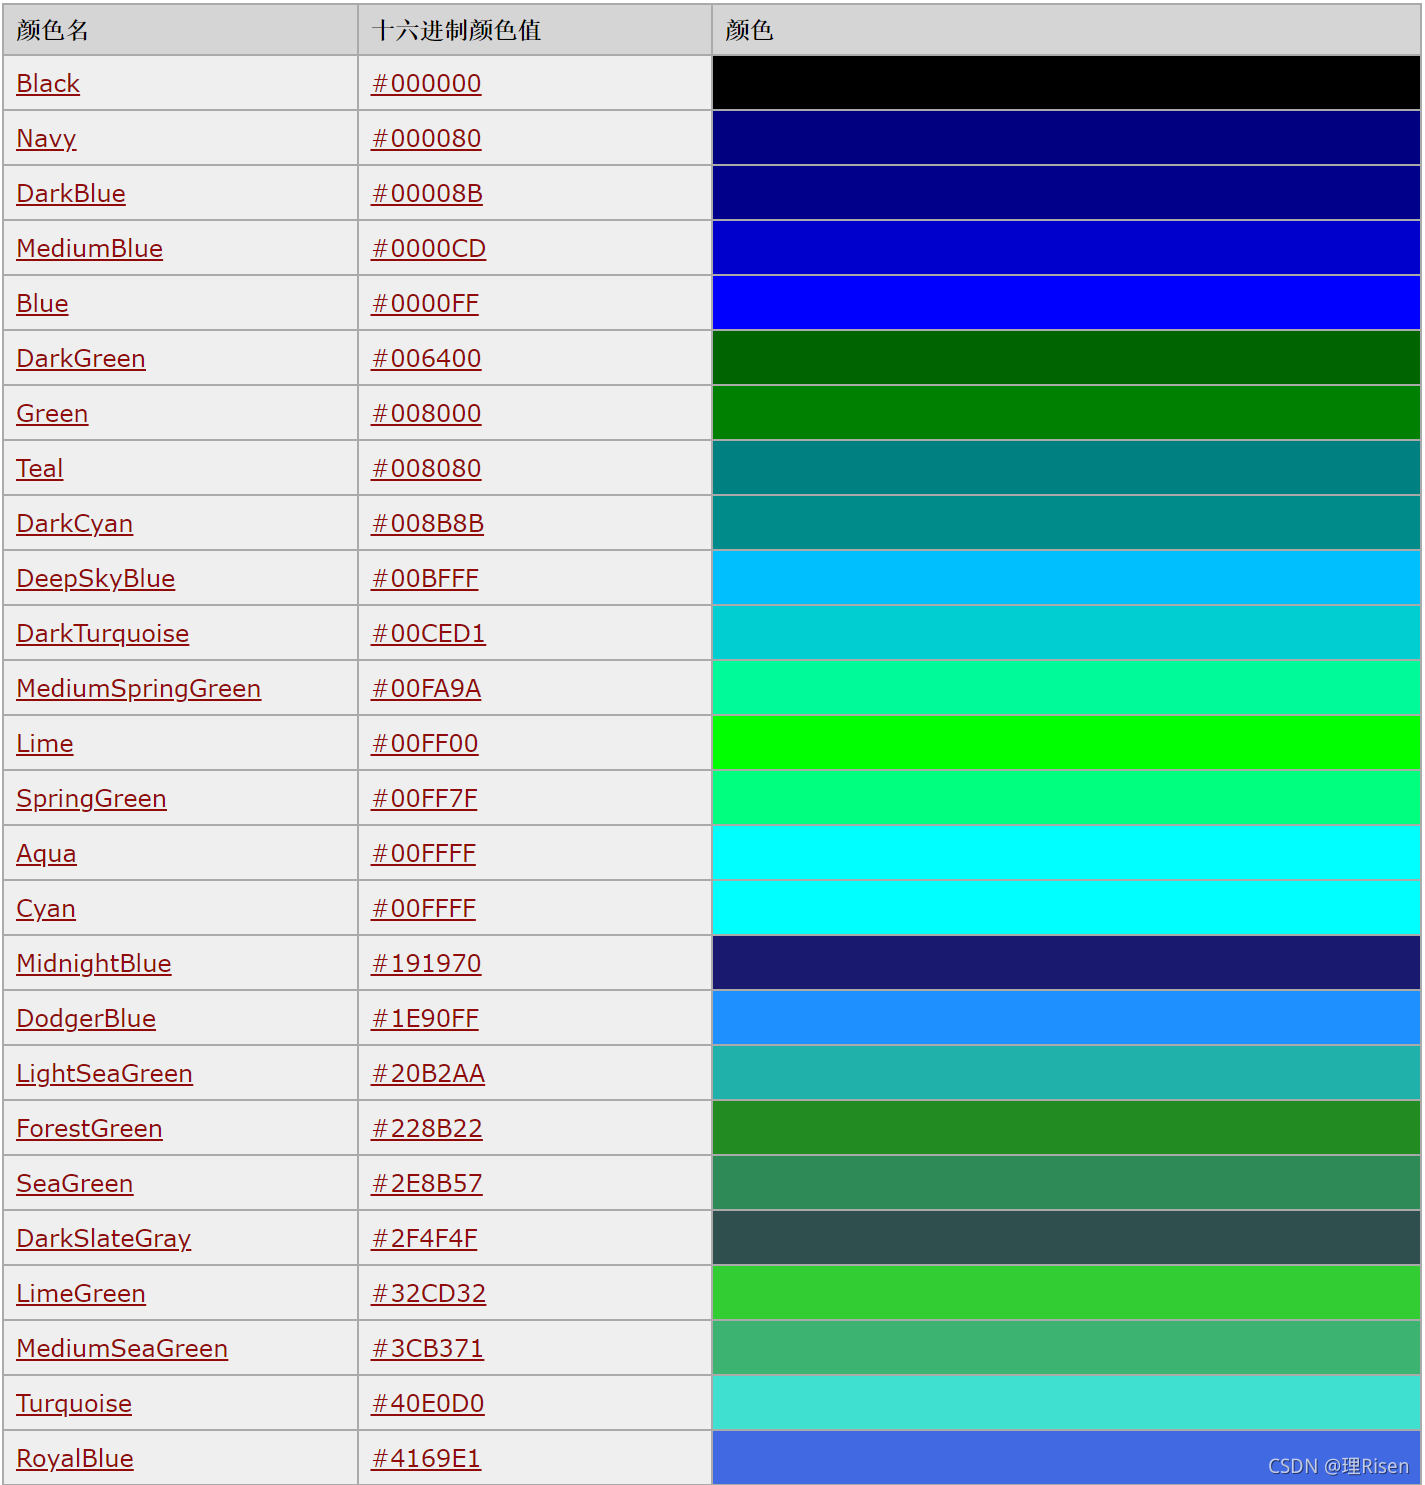Viewport: 1425px width, 1485px height.
Task: Click hex value #2F4F4F
Action: (x=425, y=1239)
